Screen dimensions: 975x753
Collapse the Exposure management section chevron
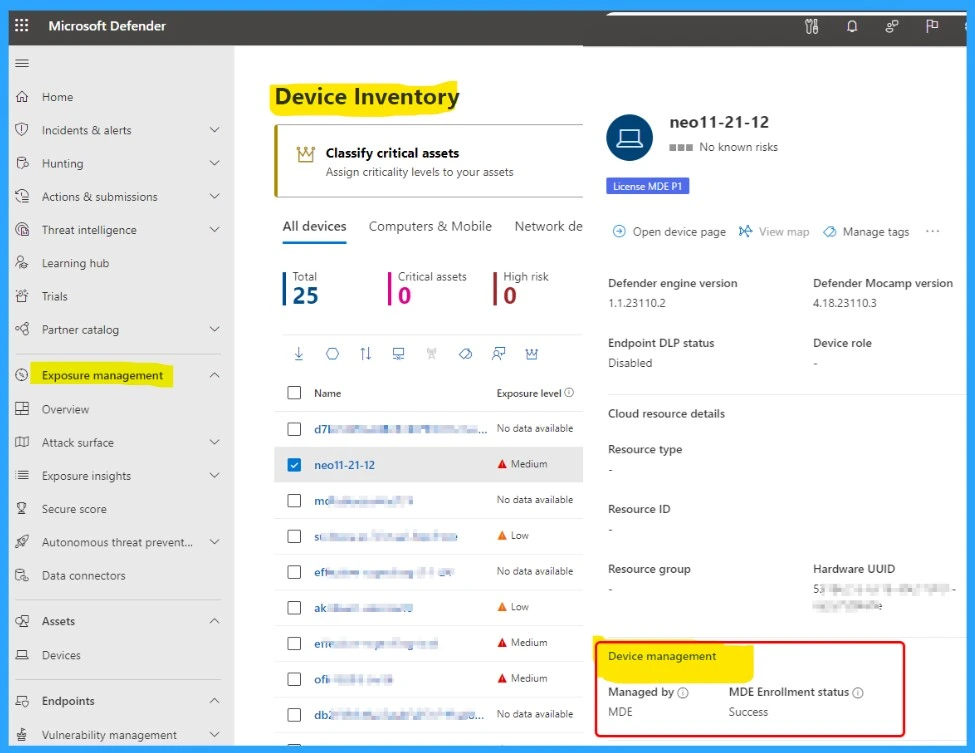(215, 375)
